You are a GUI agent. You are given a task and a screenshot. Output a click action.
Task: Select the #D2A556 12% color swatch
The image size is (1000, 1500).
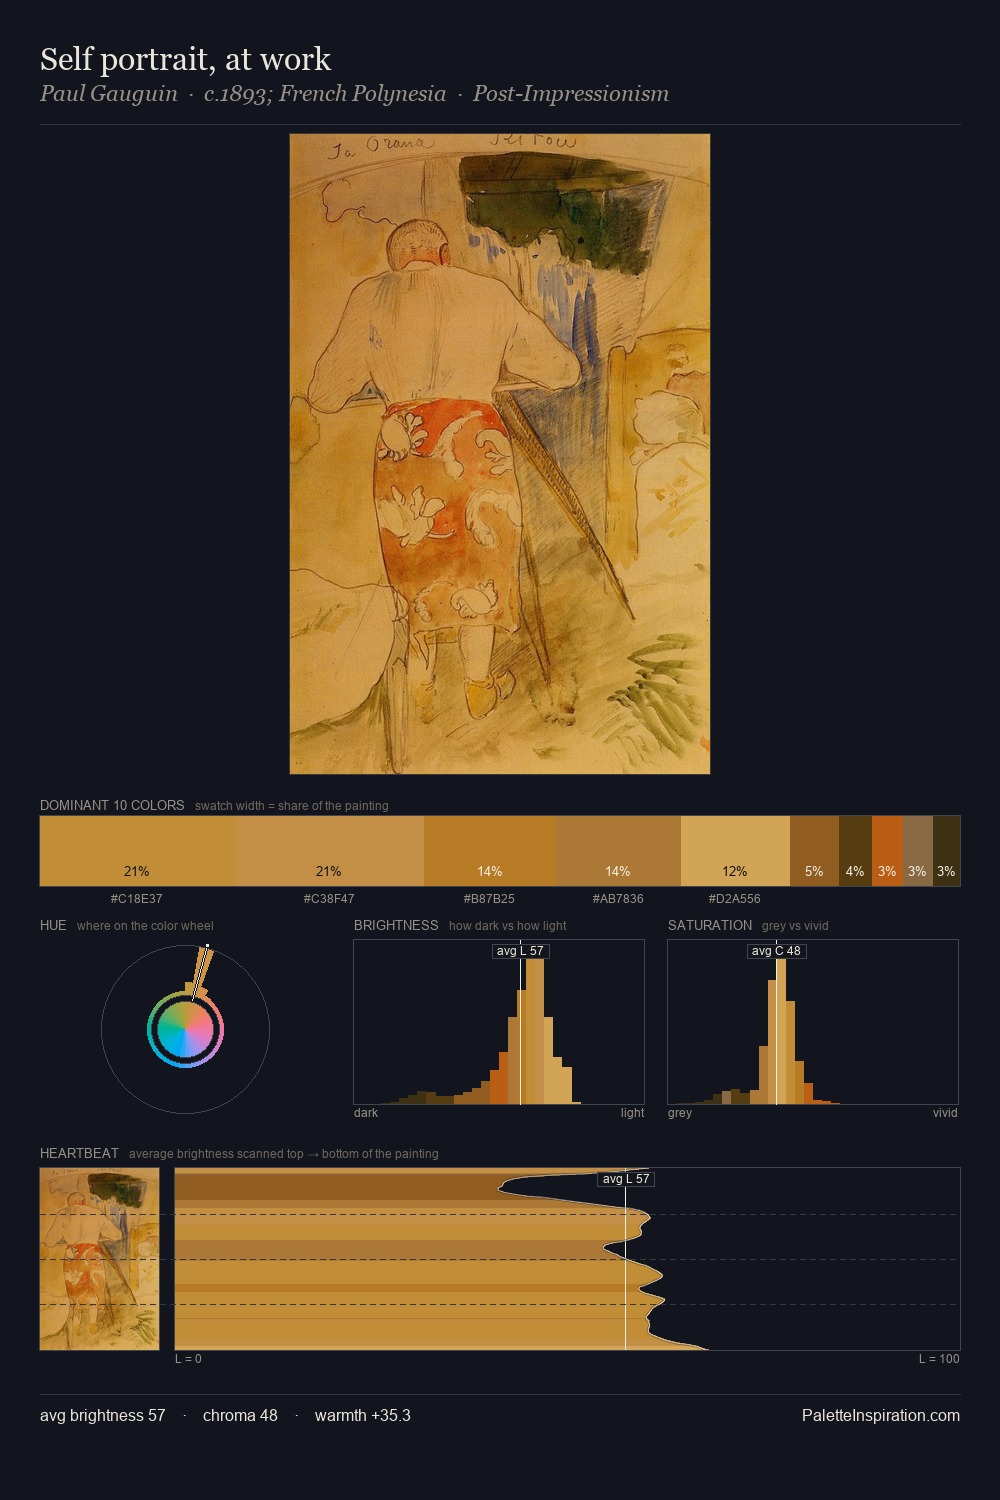click(x=735, y=851)
